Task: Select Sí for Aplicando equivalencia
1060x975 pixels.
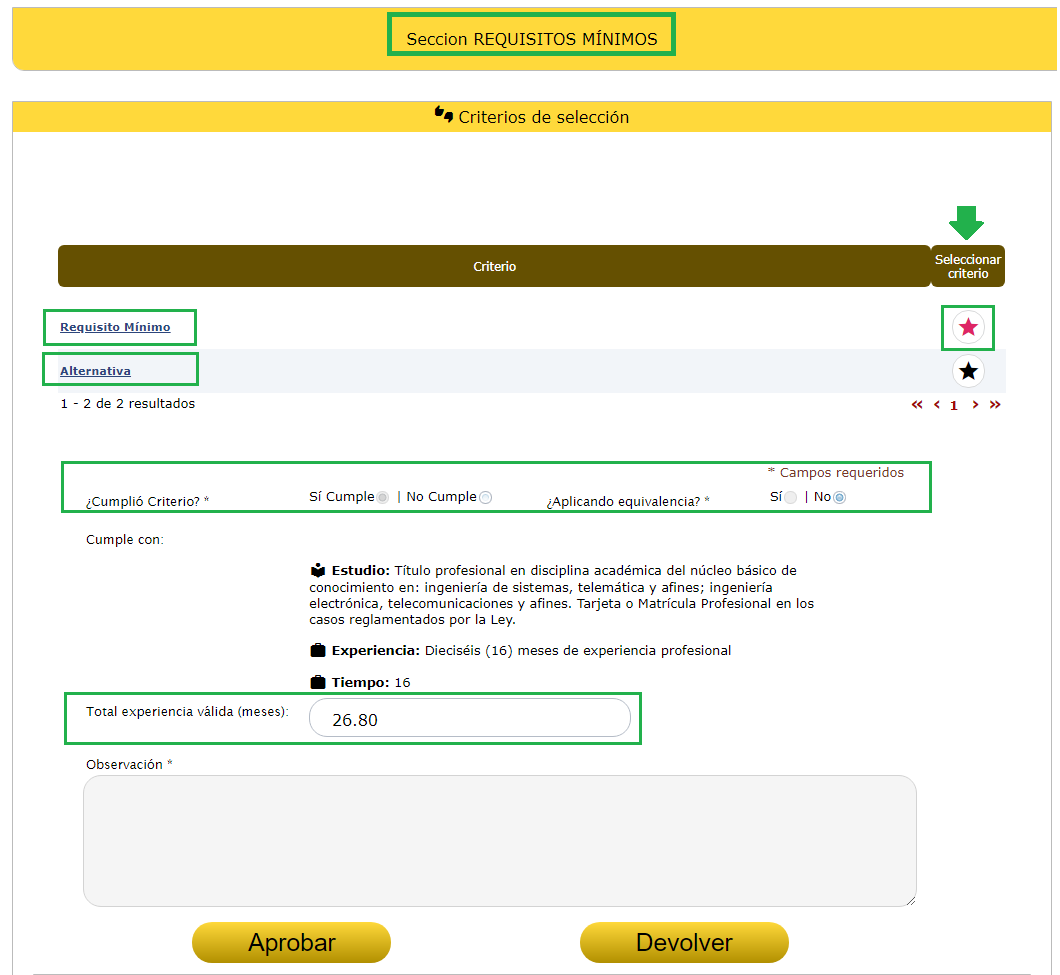Action: pos(791,497)
